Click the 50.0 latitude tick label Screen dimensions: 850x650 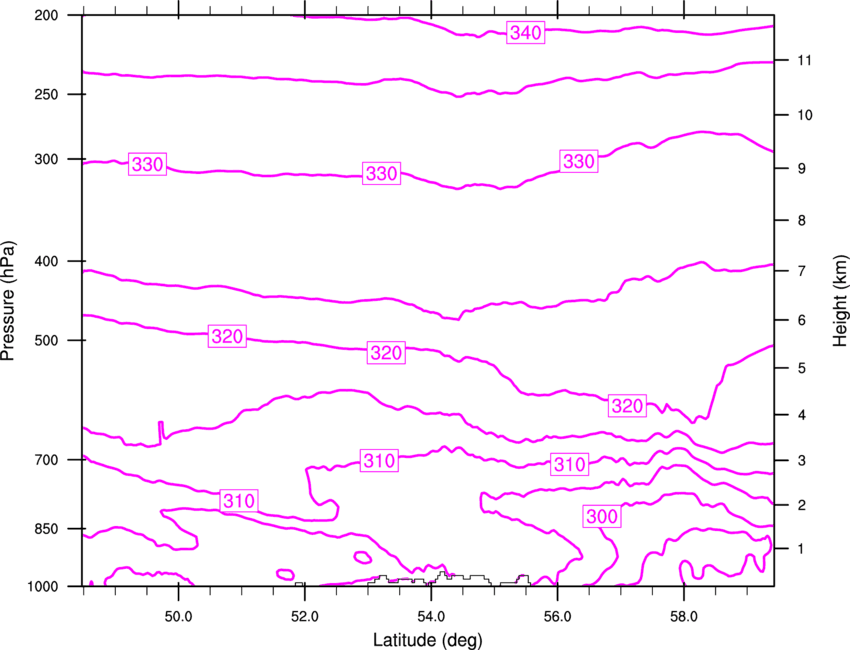pos(178,617)
